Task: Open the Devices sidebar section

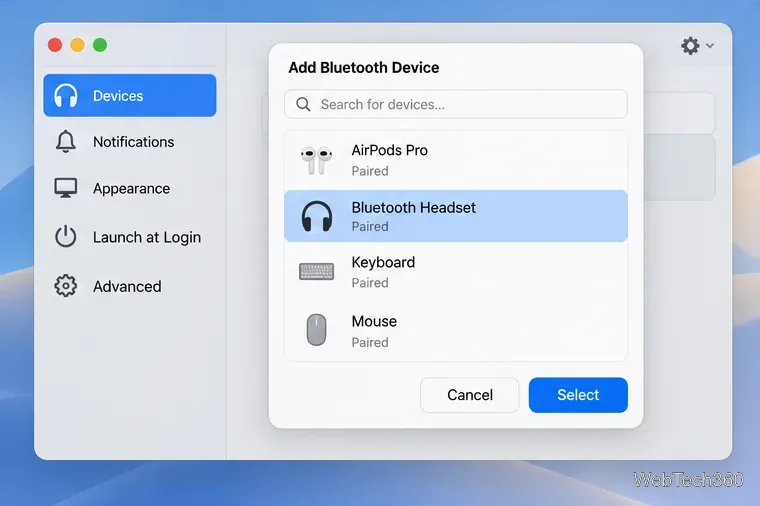Action: click(x=129, y=95)
